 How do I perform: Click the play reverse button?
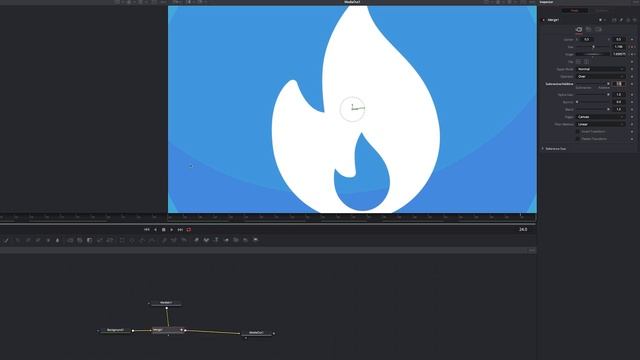coord(155,230)
